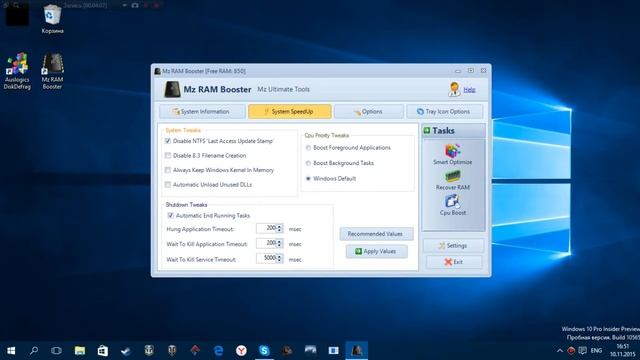Screen dimensions: 640x360
Task: Click the Exit button
Action: tap(453, 262)
